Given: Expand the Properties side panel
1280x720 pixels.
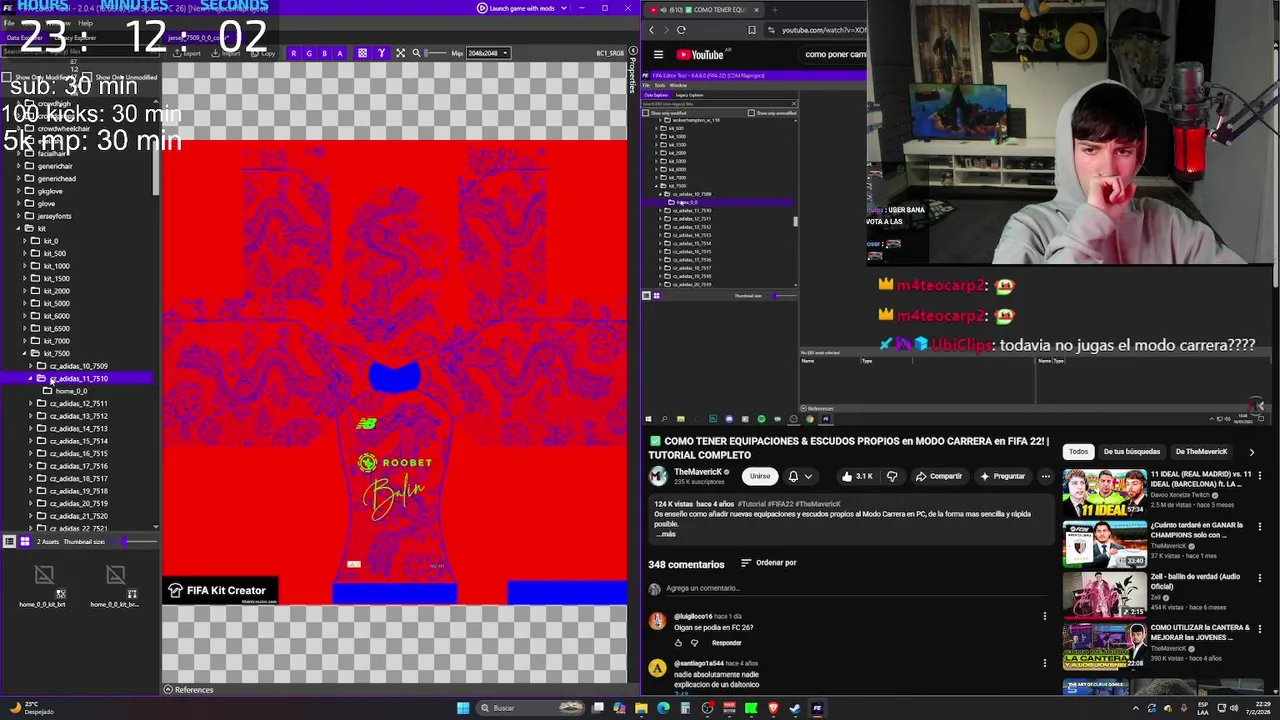Looking at the screenshot, I should [x=633, y=70].
